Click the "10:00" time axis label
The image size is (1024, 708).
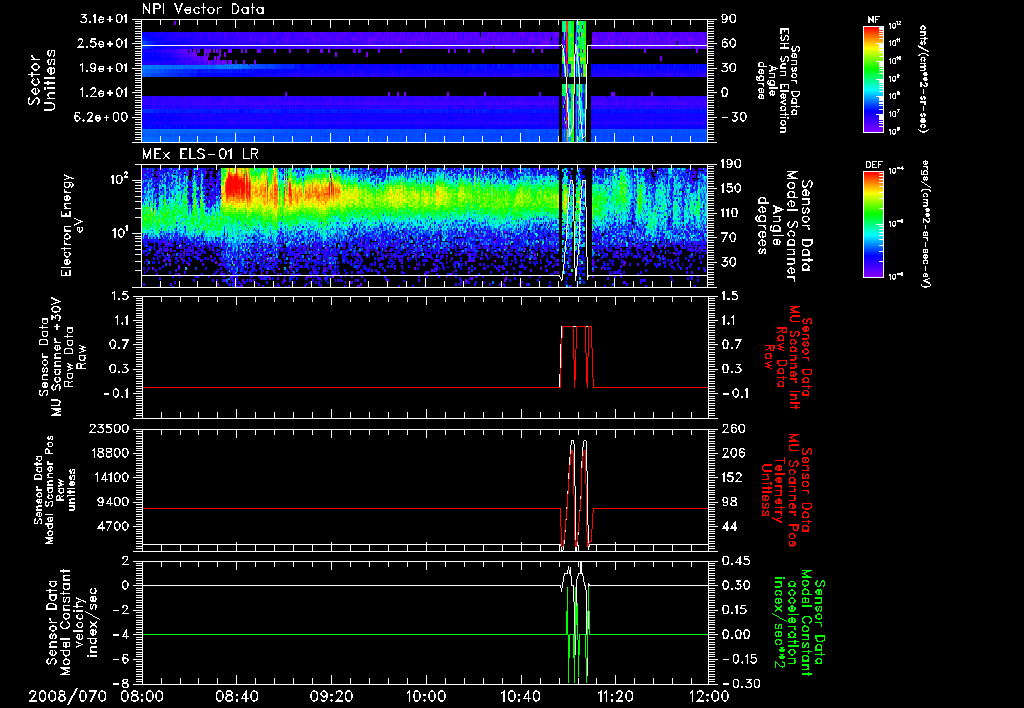426,697
